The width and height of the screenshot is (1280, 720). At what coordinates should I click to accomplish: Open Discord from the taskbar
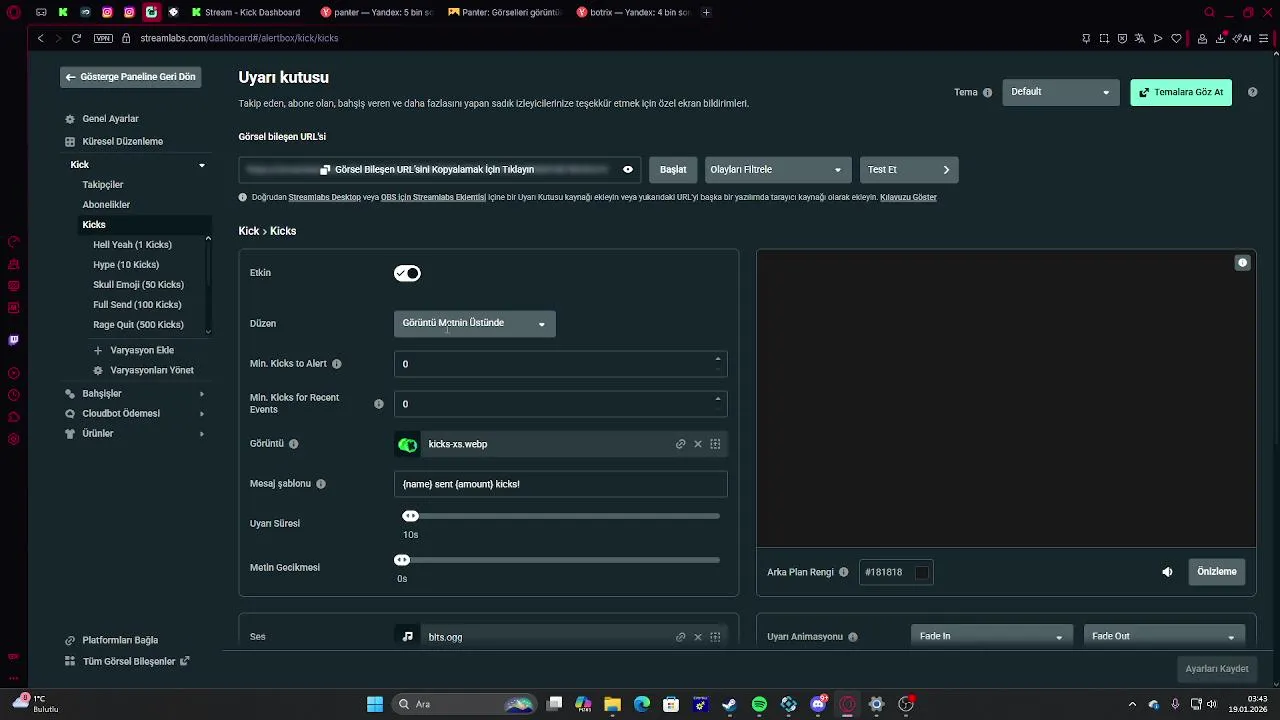(x=818, y=704)
